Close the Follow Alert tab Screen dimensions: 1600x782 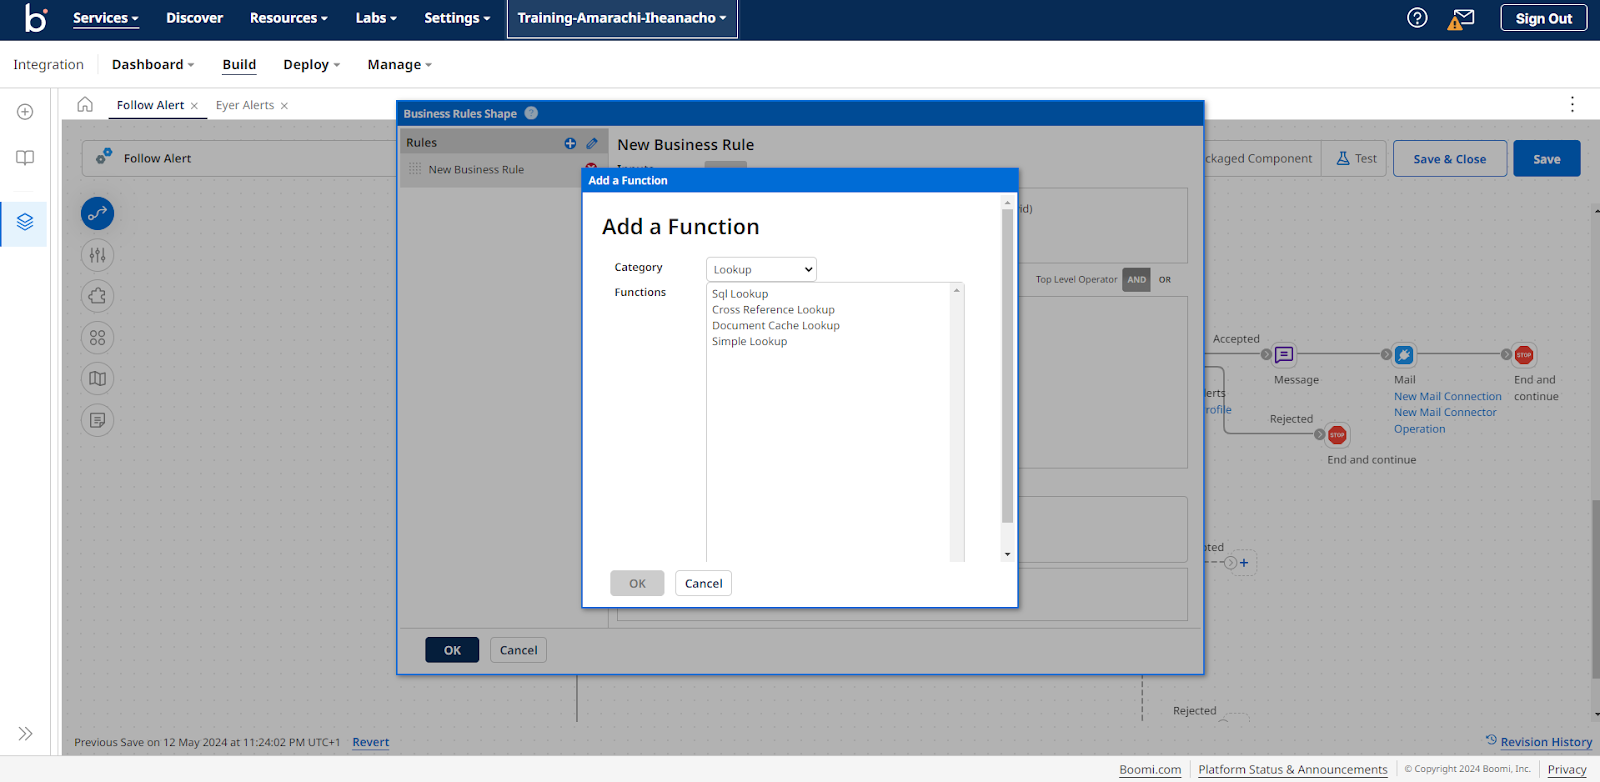coord(194,106)
